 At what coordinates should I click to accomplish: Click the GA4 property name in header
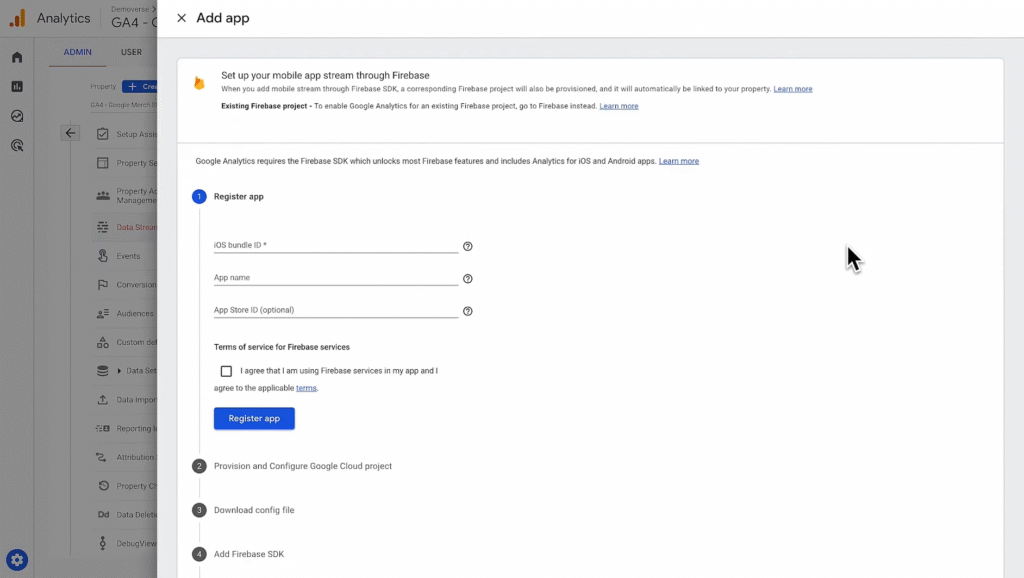[x=134, y=22]
